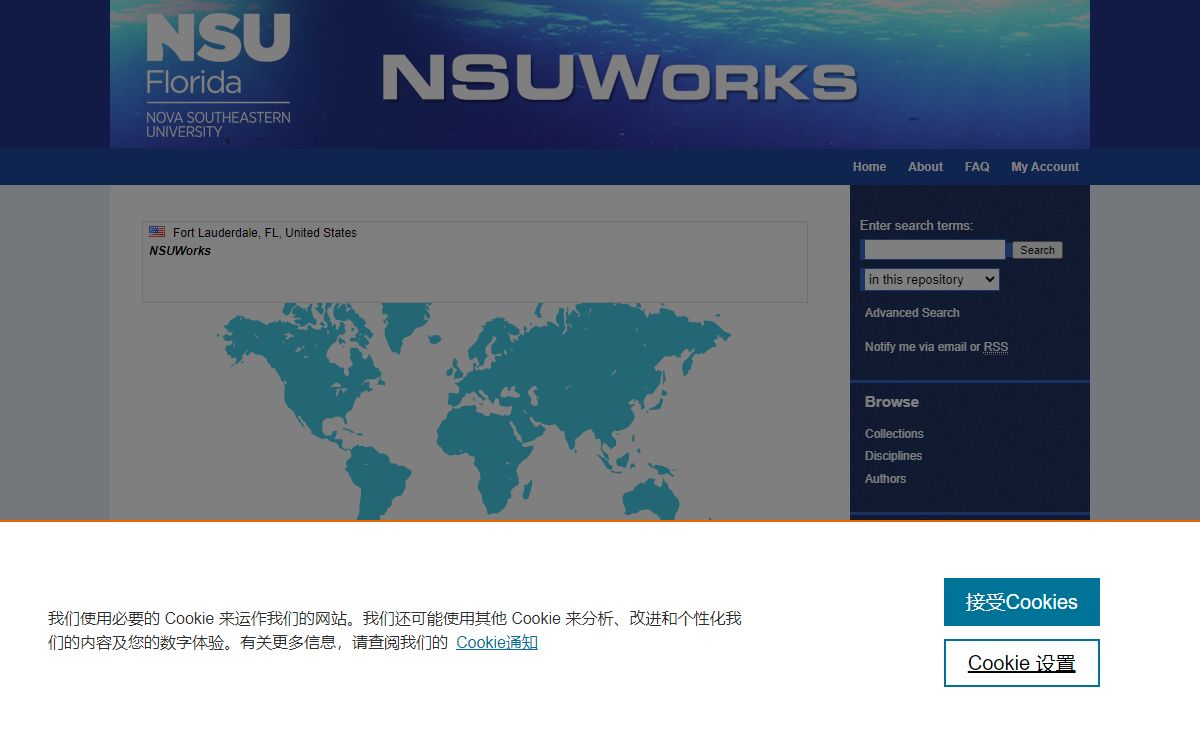Browse Authors link
The height and width of the screenshot is (740, 1200).
[885, 479]
